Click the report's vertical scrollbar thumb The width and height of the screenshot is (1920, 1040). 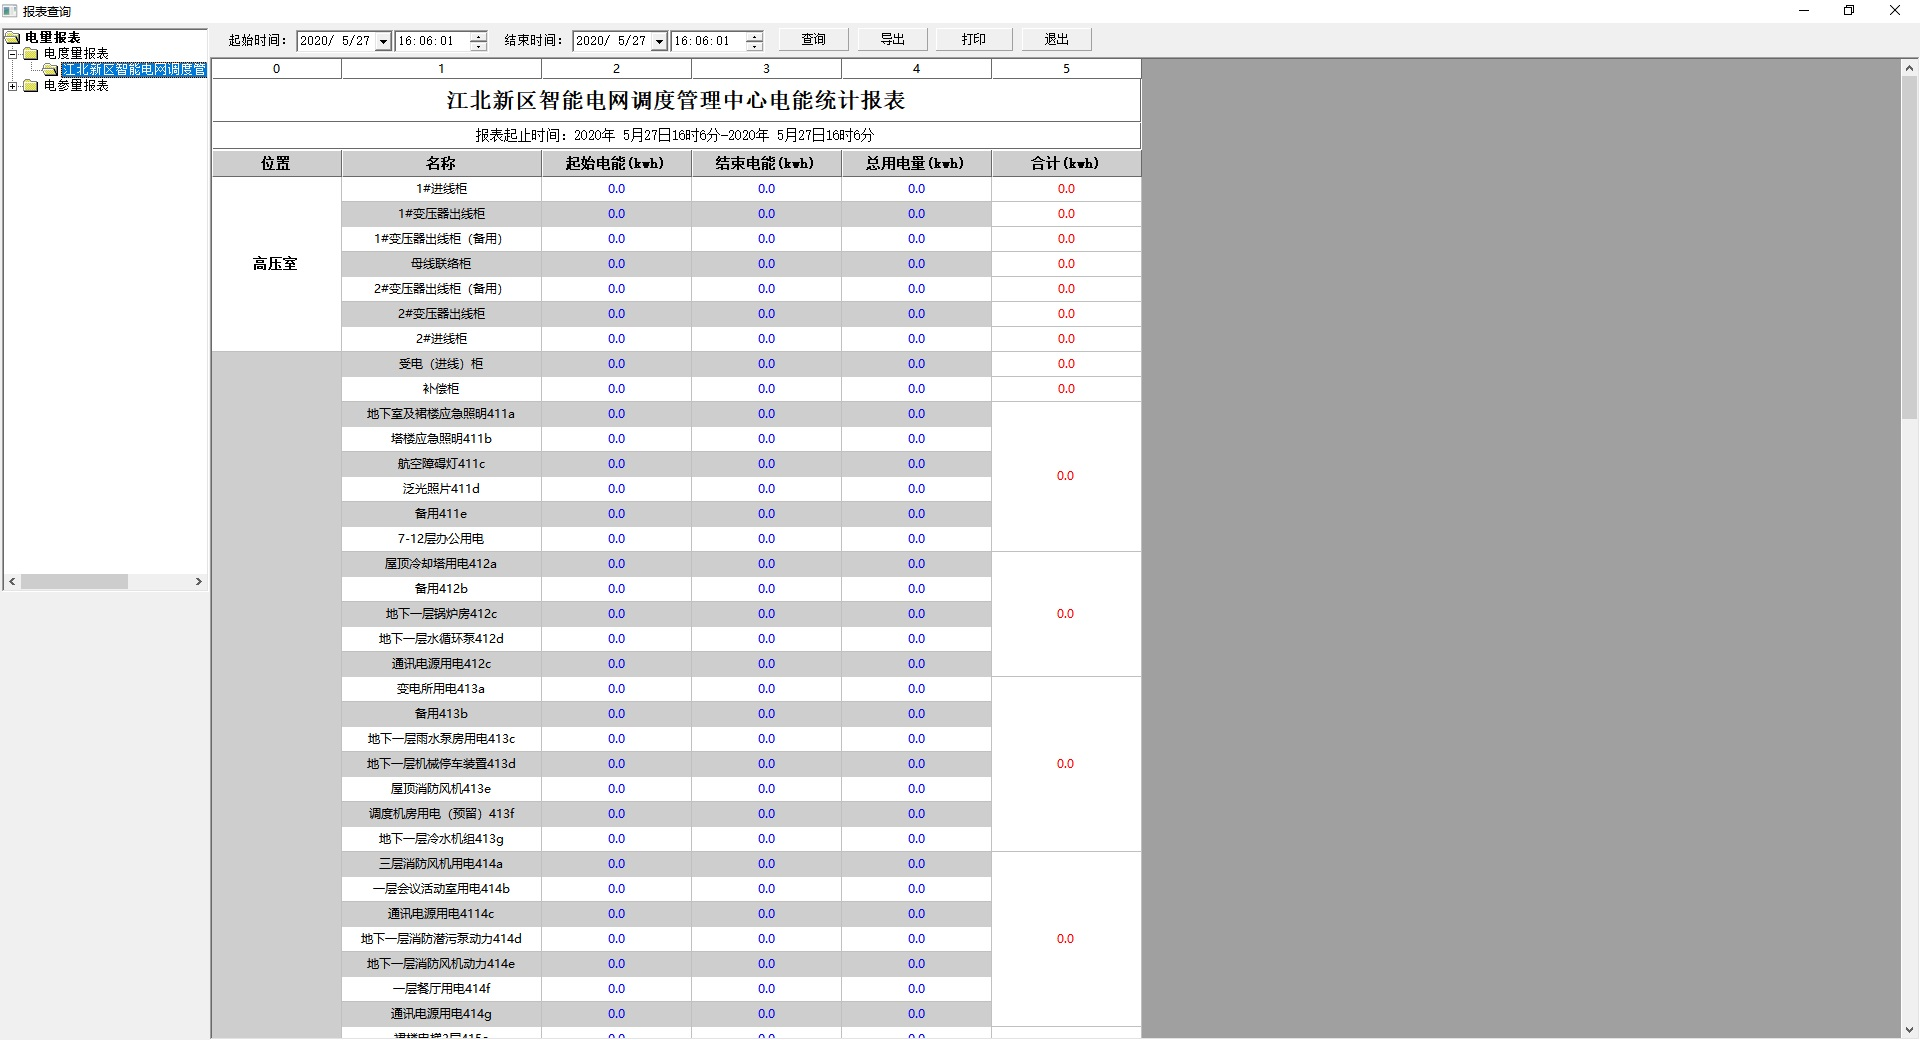click(1909, 247)
